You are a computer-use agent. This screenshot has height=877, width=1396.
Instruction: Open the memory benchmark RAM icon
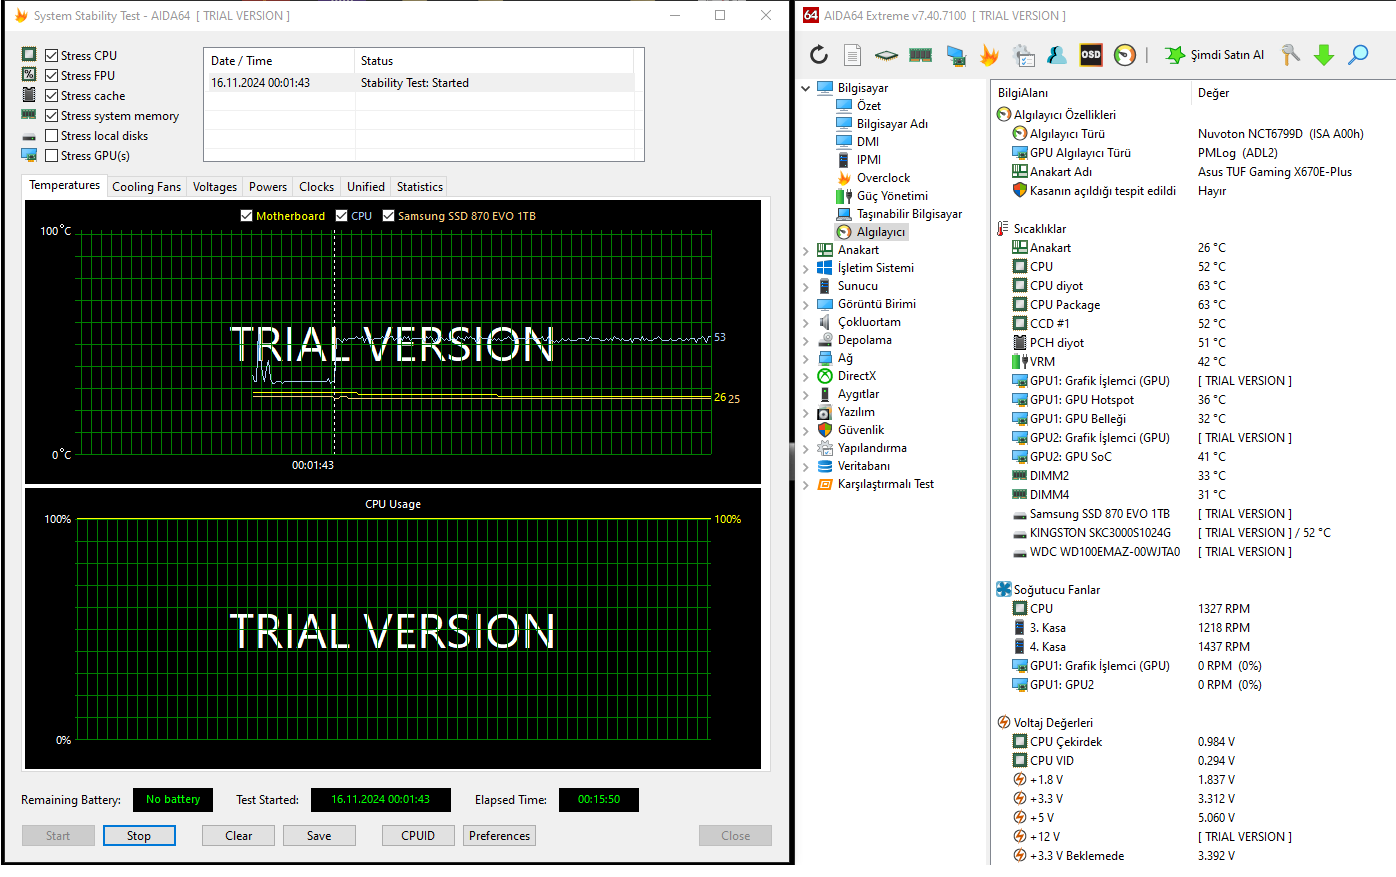coord(921,55)
